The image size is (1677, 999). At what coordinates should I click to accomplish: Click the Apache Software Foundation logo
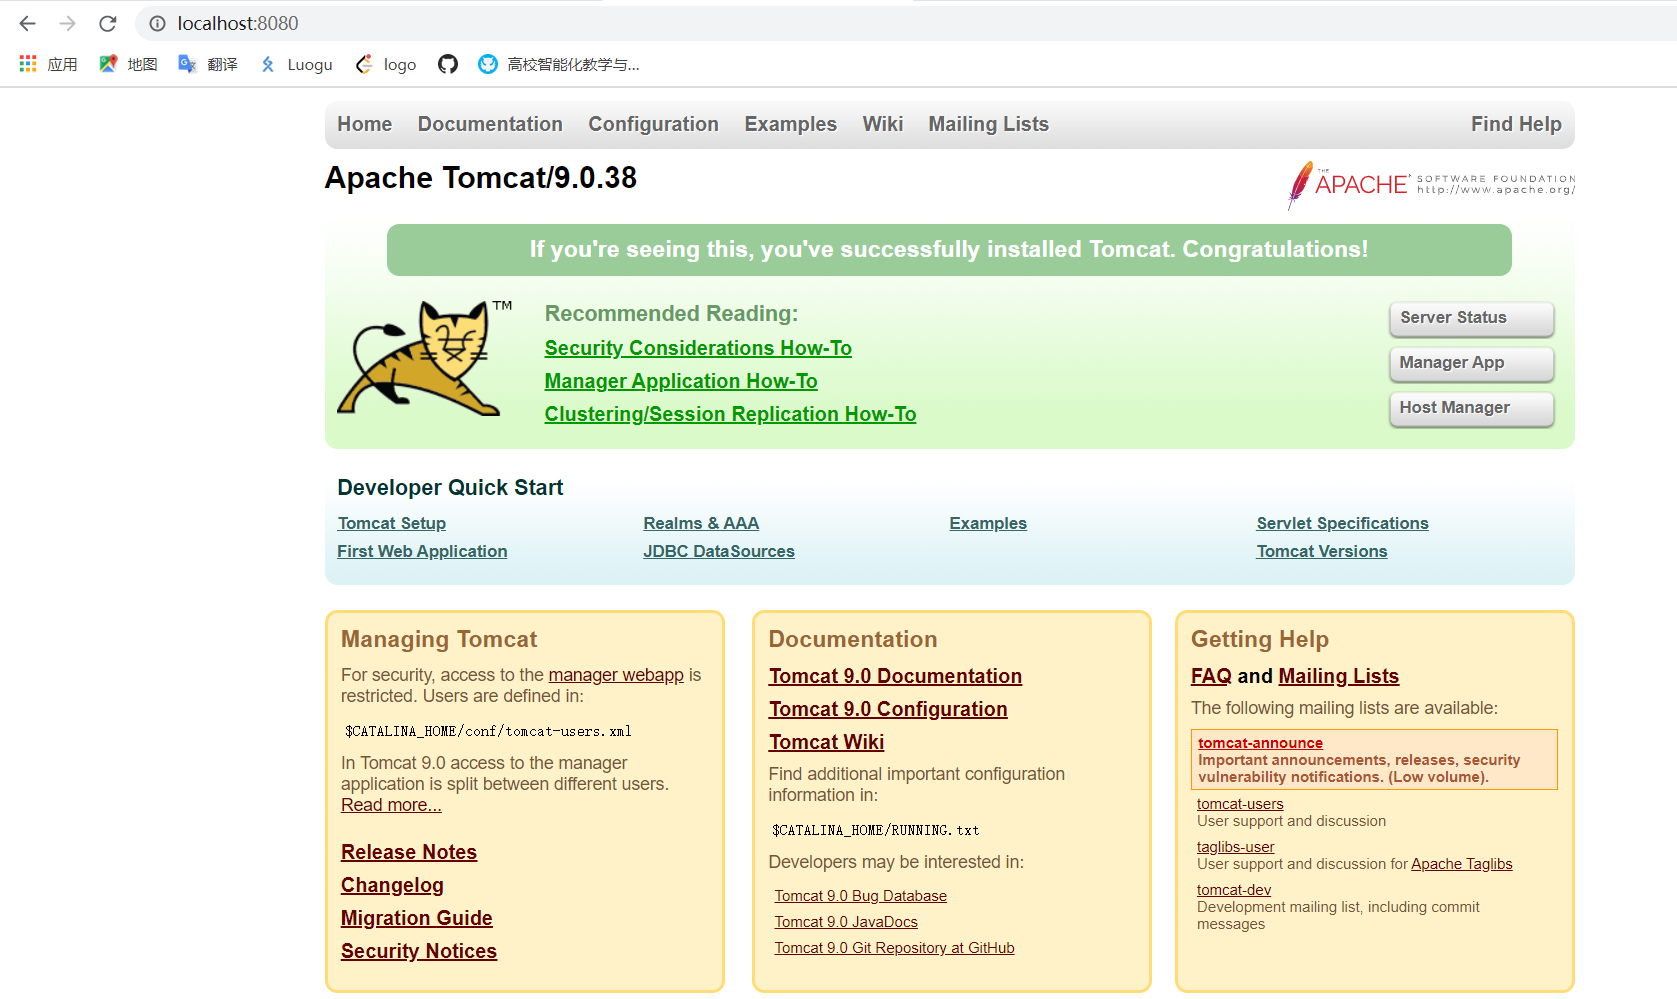pos(1430,184)
